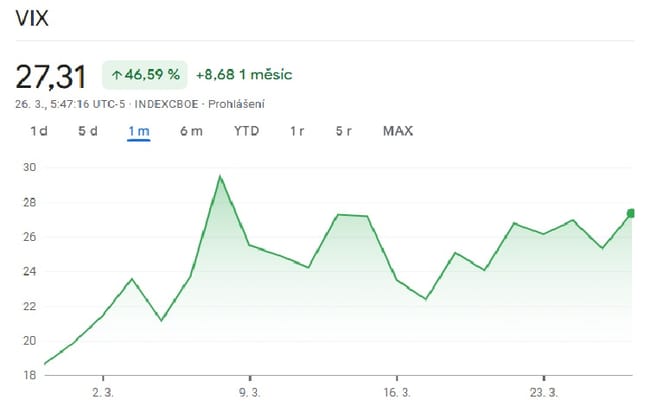Screen dimensions: 650x405
Task: Open the MAX range view
Action: 397,131
